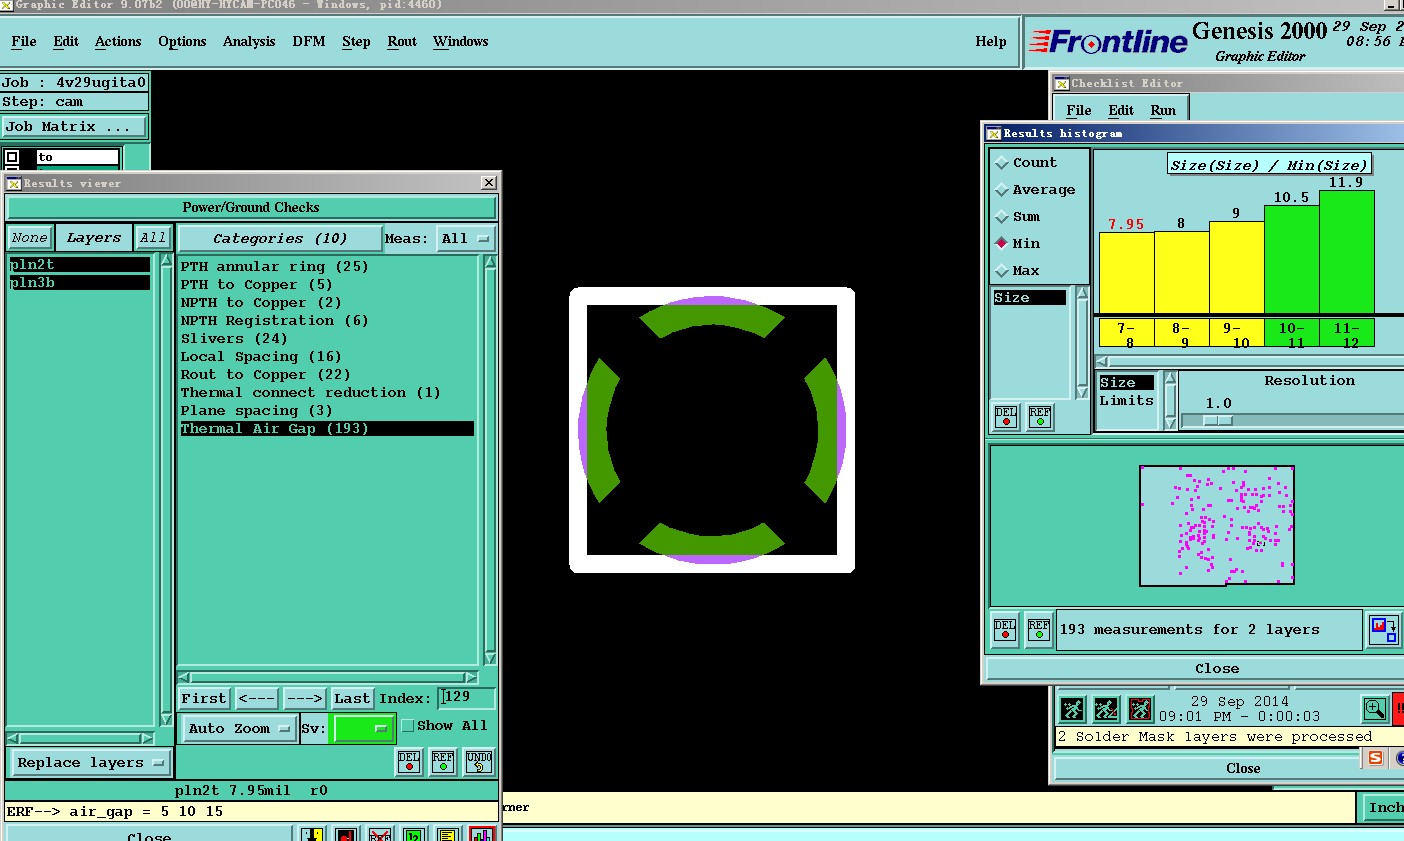
Task: Open the Auto Zoom dropdown
Action: 239,728
